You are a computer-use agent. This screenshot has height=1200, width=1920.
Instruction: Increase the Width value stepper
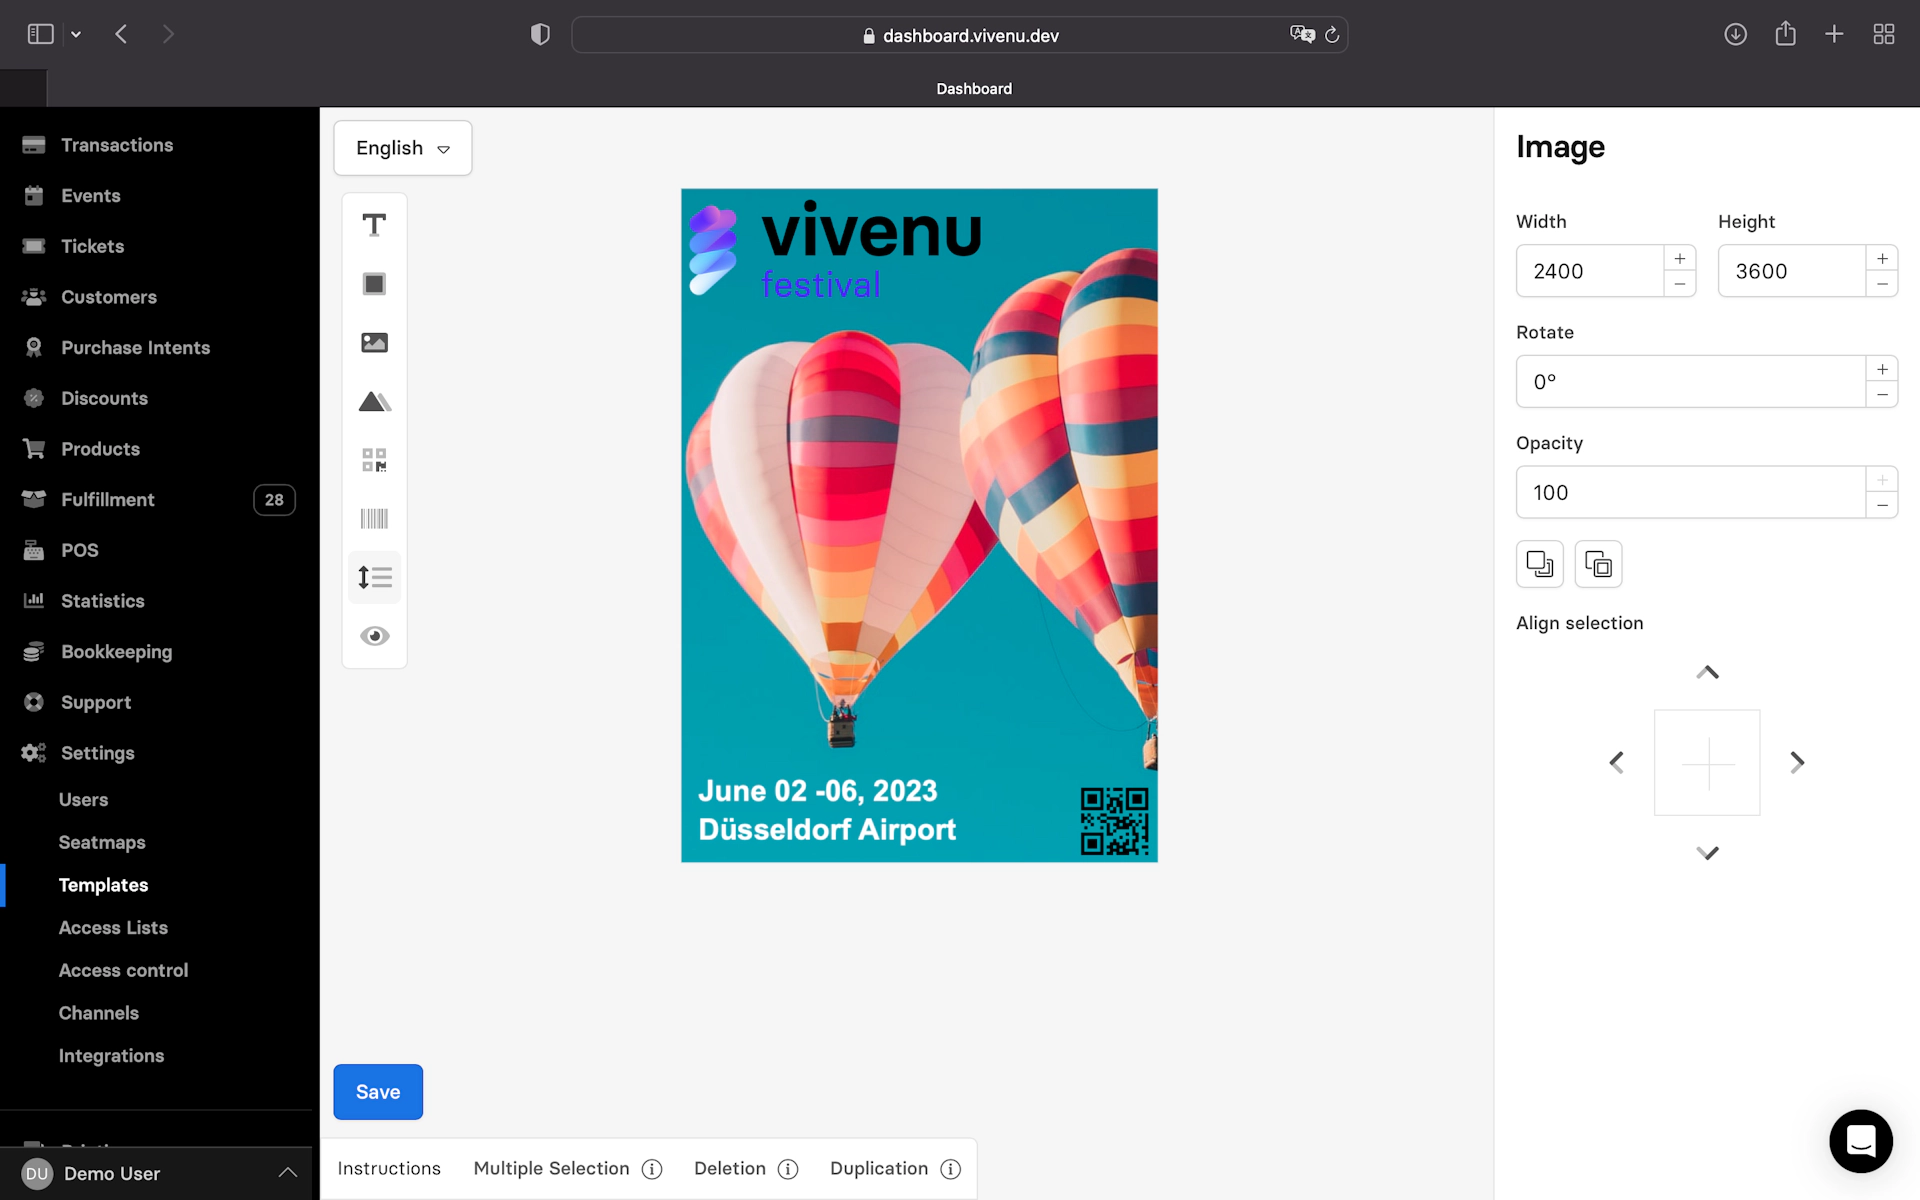(x=1680, y=259)
